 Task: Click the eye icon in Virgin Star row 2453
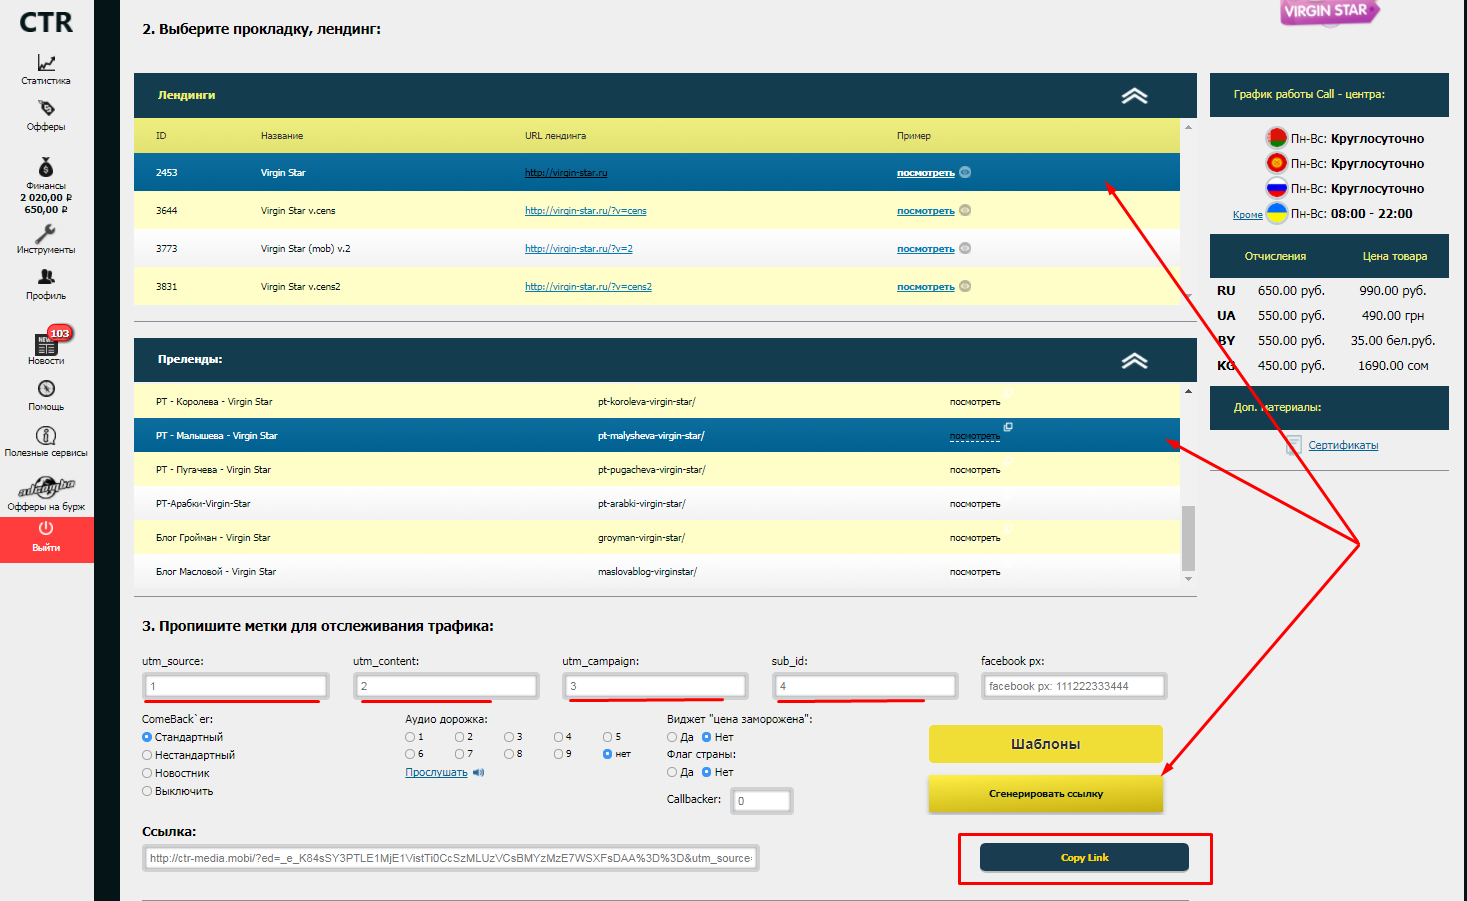(965, 172)
